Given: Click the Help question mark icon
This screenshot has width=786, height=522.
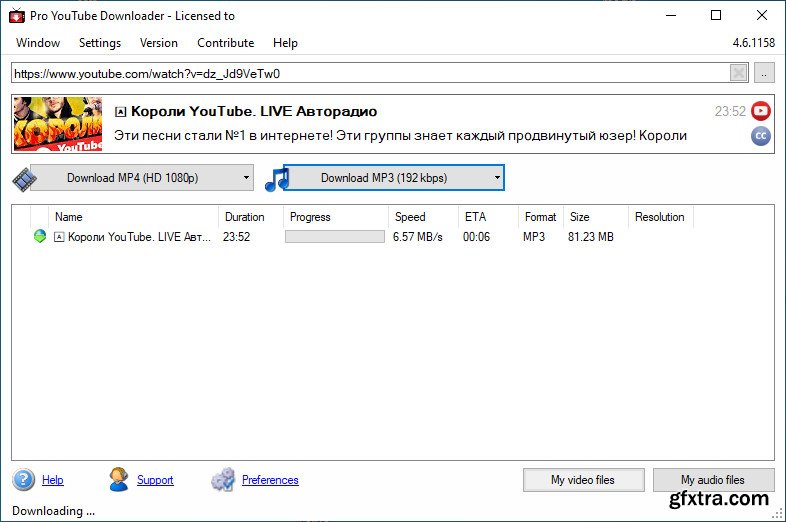Looking at the screenshot, I should coord(24,480).
